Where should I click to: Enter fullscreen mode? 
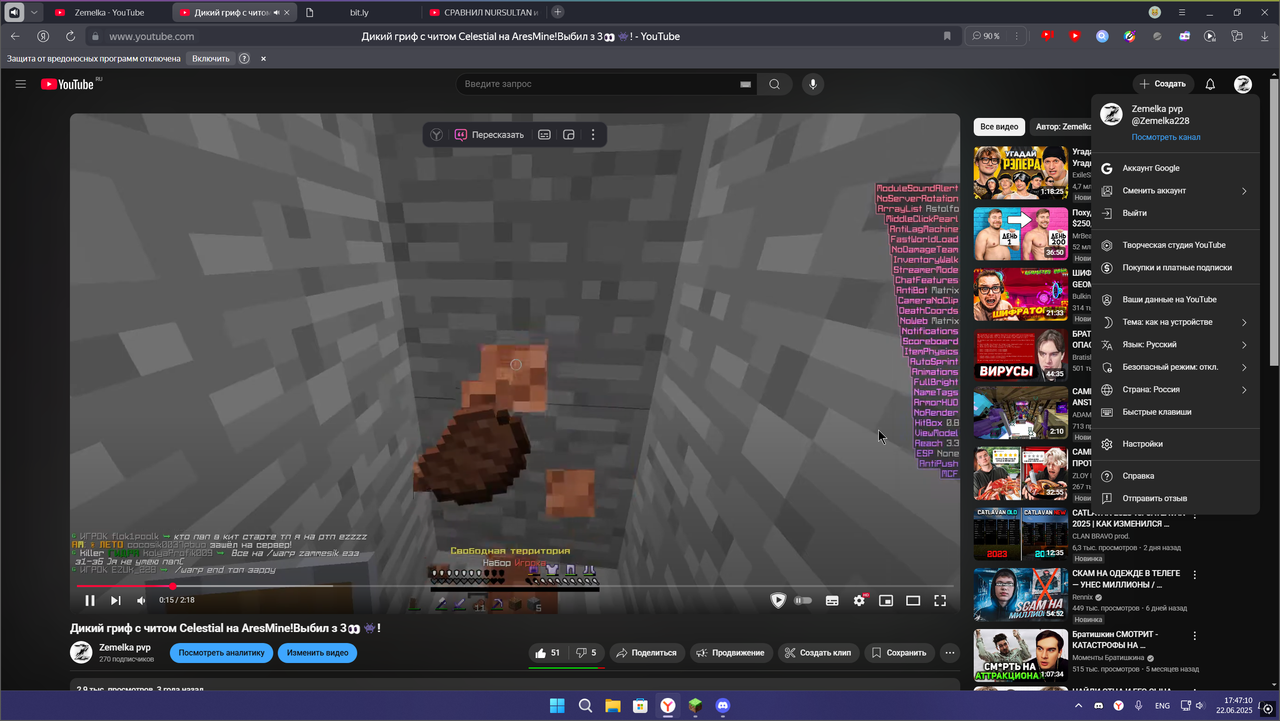click(940, 600)
